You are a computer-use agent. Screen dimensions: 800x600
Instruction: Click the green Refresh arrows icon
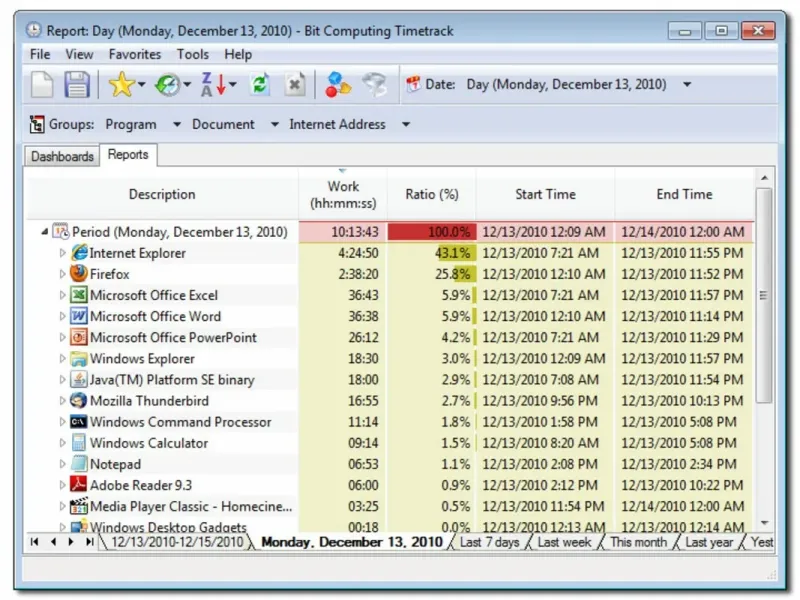click(260, 84)
